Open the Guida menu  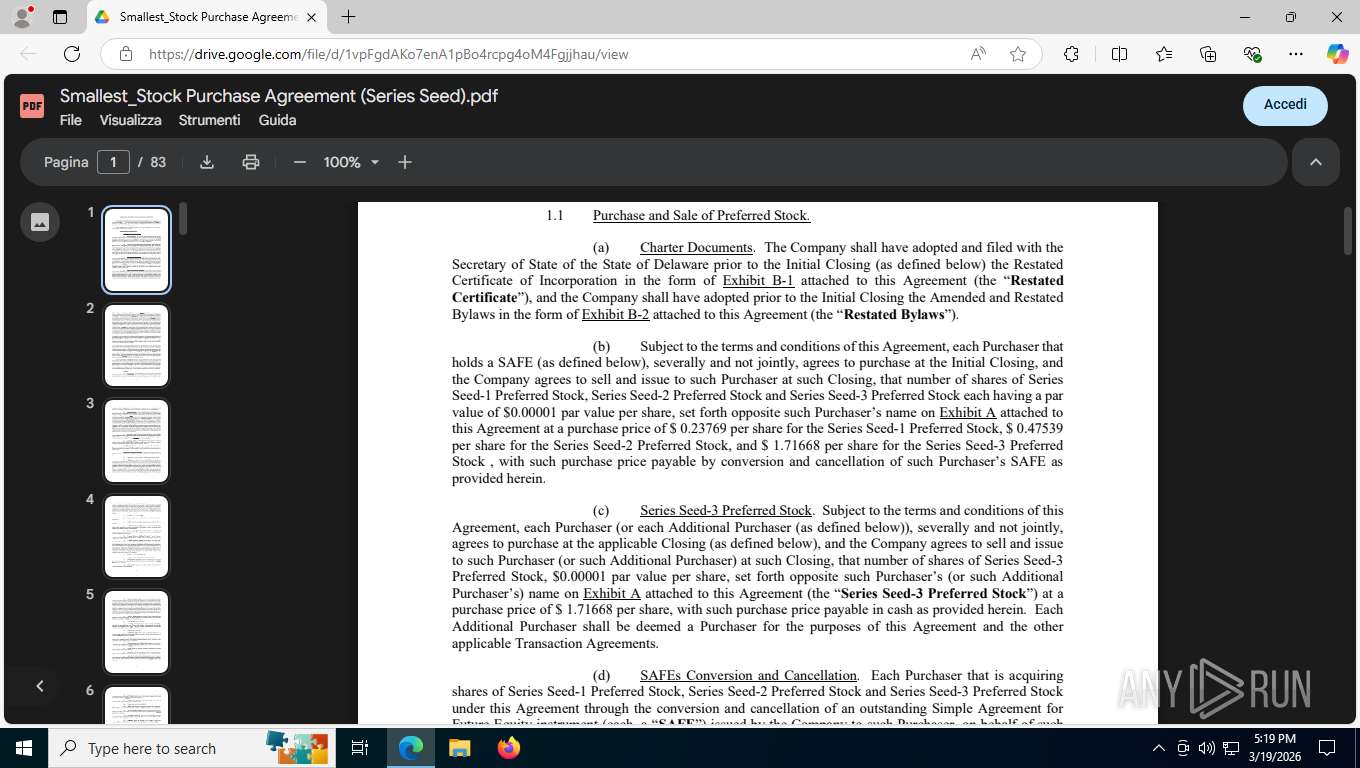[277, 120]
